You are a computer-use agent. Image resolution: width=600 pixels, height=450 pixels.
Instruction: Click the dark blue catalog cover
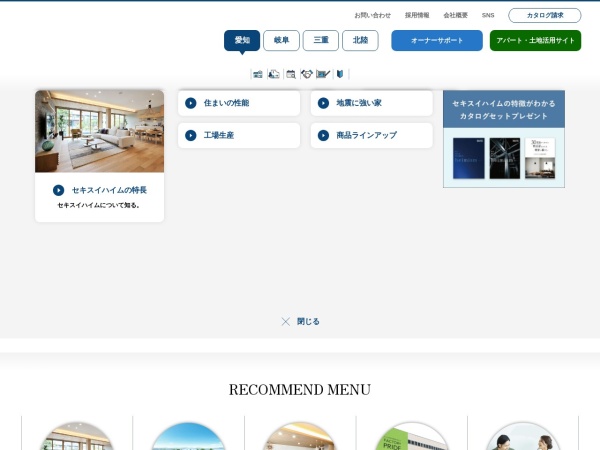point(469,158)
